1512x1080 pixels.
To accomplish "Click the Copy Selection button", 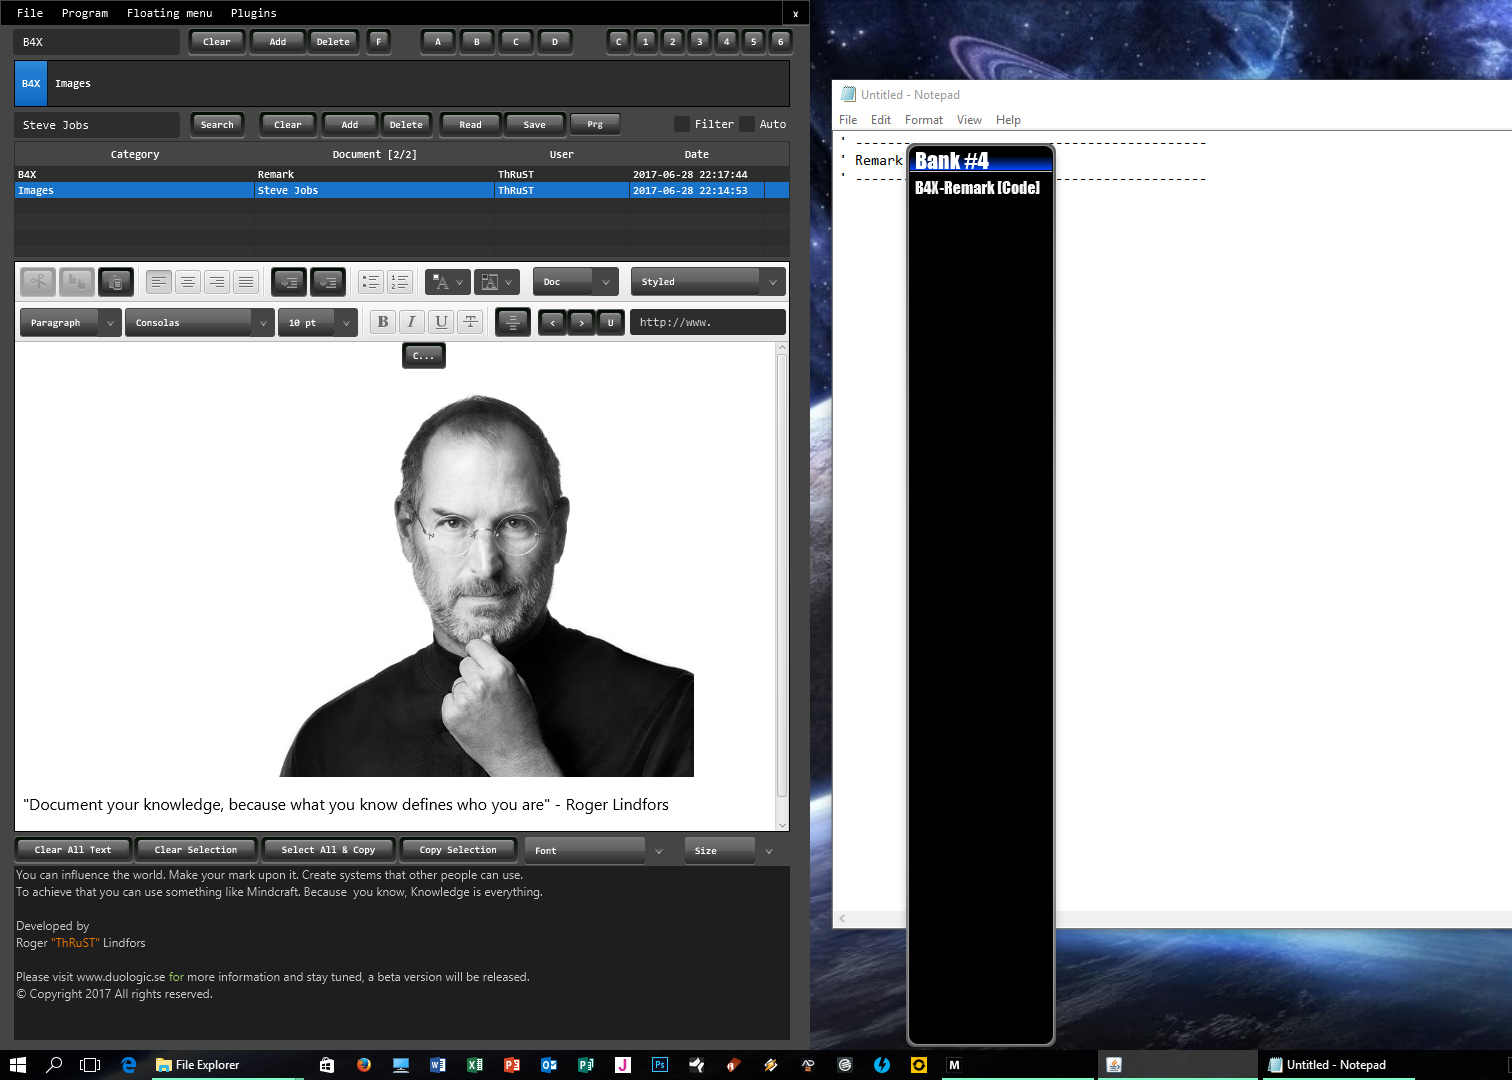I will click(458, 850).
